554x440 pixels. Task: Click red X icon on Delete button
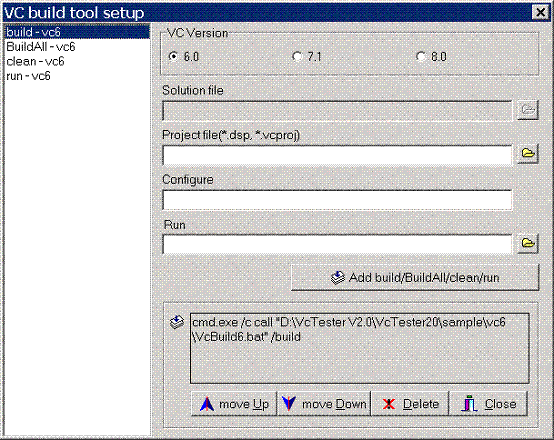point(389,404)
